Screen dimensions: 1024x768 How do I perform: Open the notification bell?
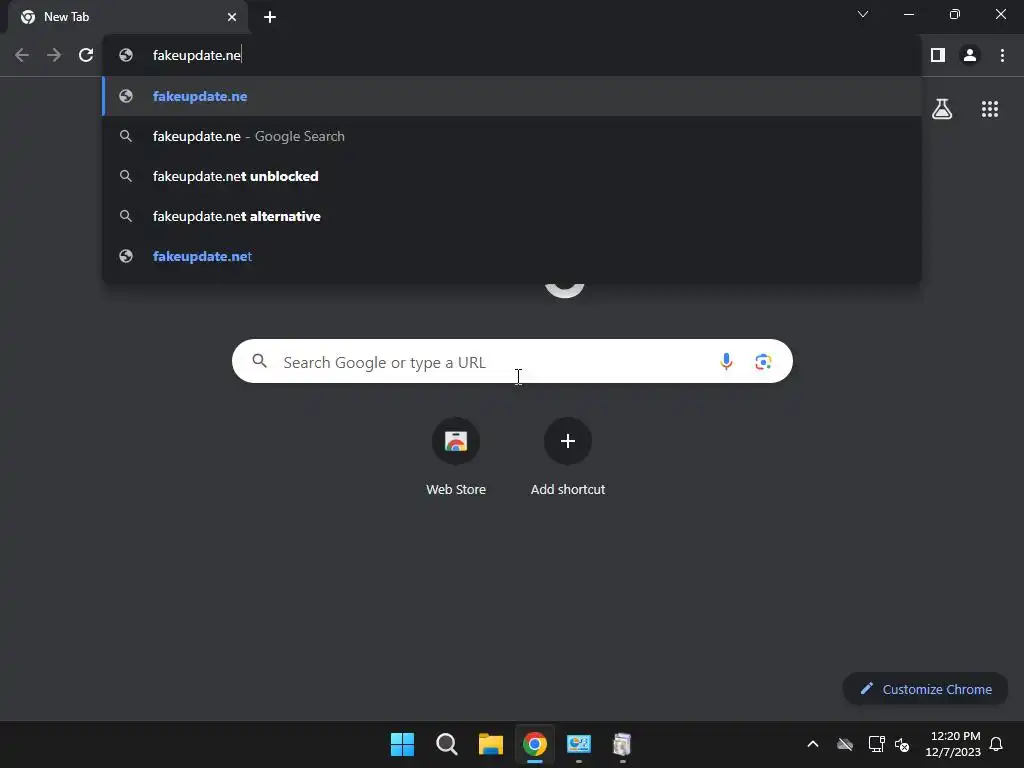996,744
